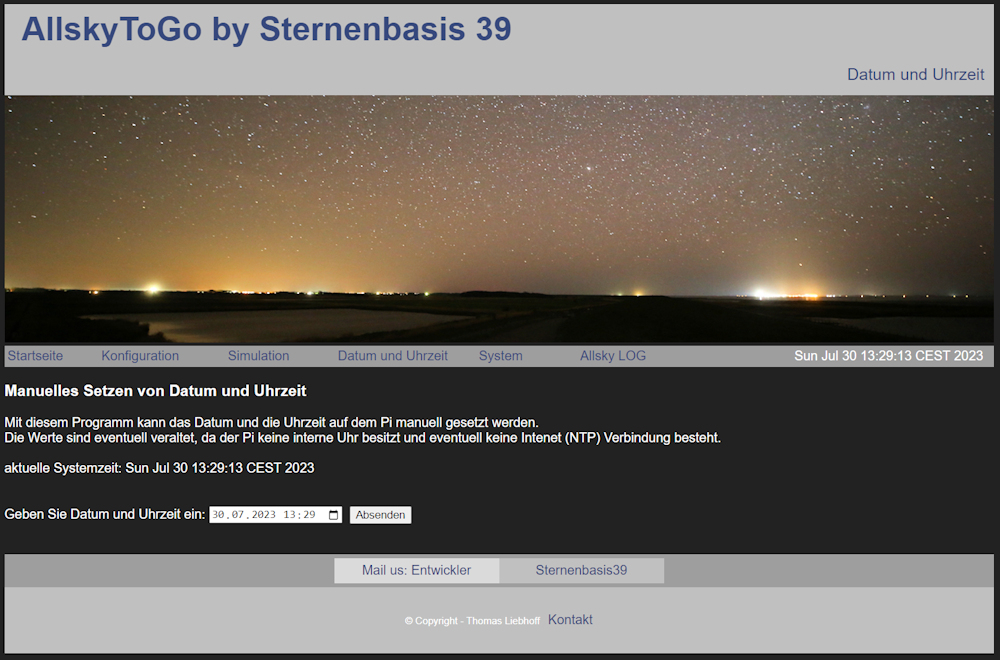Open the Startseite menu item
1000x660 pixels.
click(x=35, y=356)
